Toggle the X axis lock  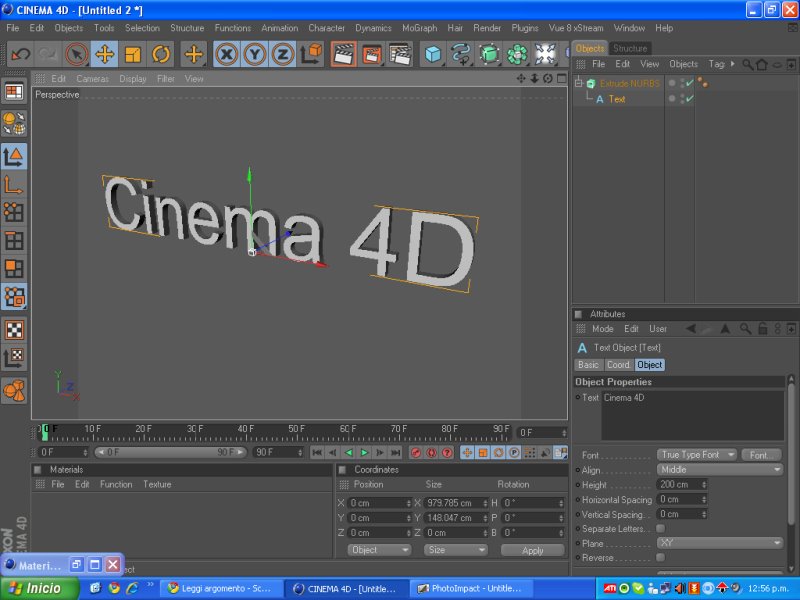pos(227,54)
